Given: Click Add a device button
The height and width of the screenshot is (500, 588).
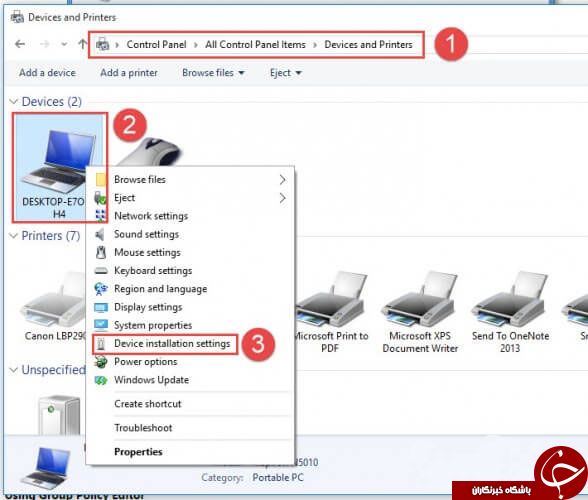Looking at the screenshot, I should click(x=47, y=73).
